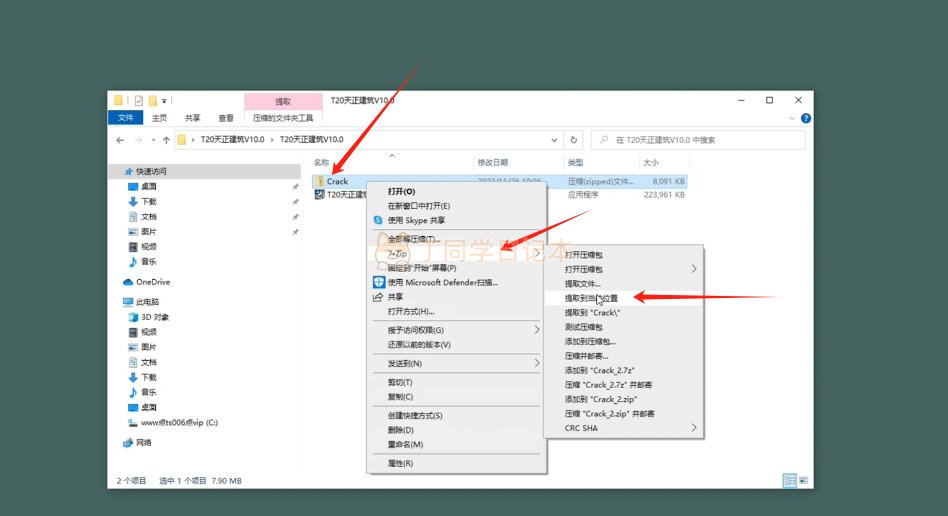Expand the CRC SHA submenu
Viewport: 948px width, 516px height.
point(694,428)
